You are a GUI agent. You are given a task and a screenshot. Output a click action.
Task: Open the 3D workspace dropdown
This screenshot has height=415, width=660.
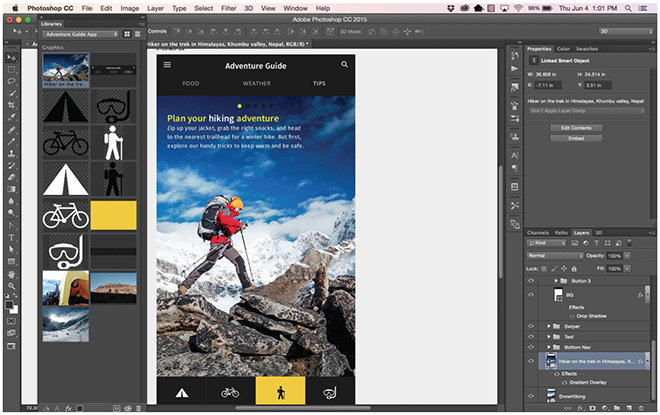625,31
